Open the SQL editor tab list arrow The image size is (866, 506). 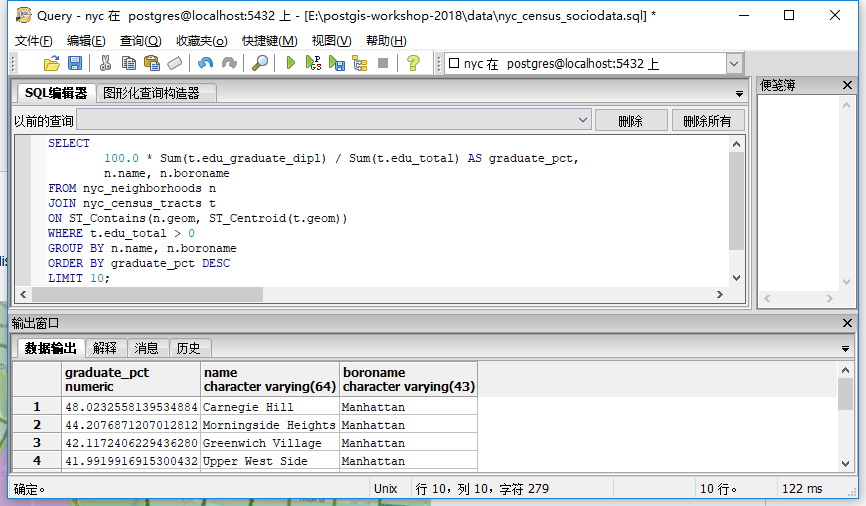(x=739, y=94)
